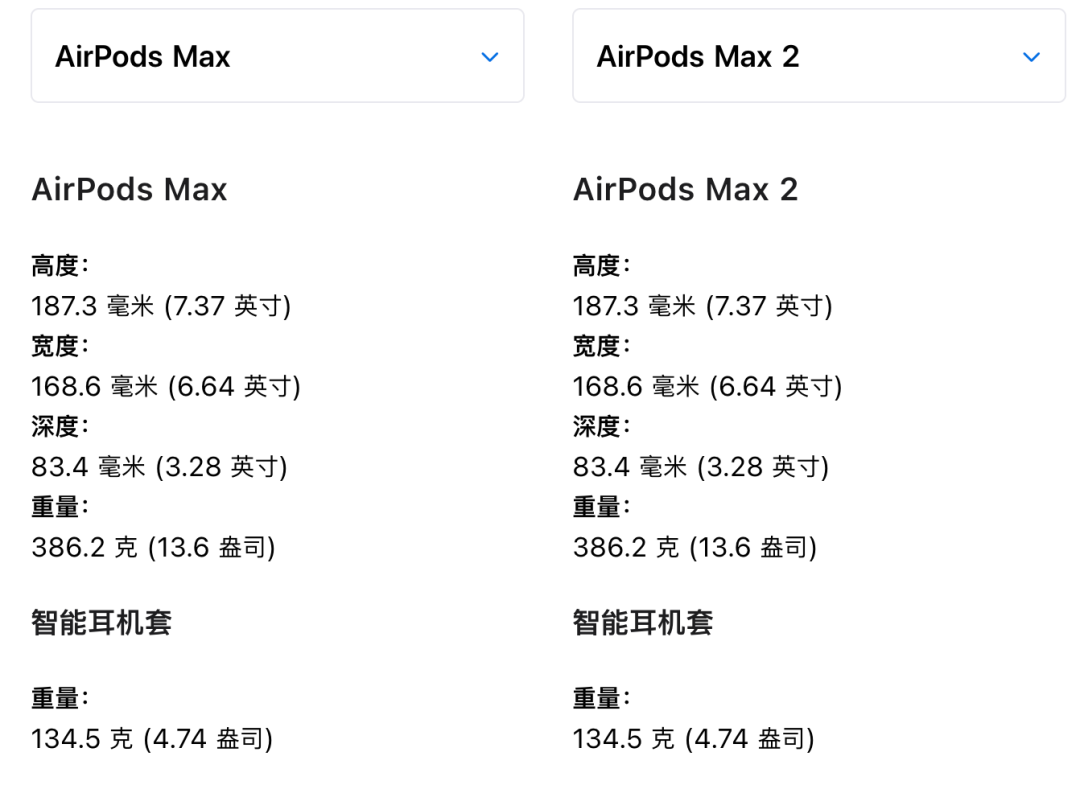
Task: Click the blue chevron in the first-generation AirPods Max selector
Action: (489, 57)
